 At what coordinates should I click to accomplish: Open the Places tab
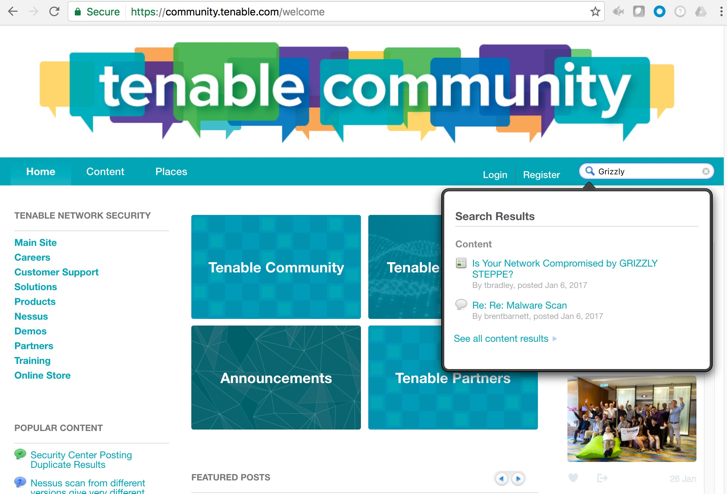(x=171, y=172)
